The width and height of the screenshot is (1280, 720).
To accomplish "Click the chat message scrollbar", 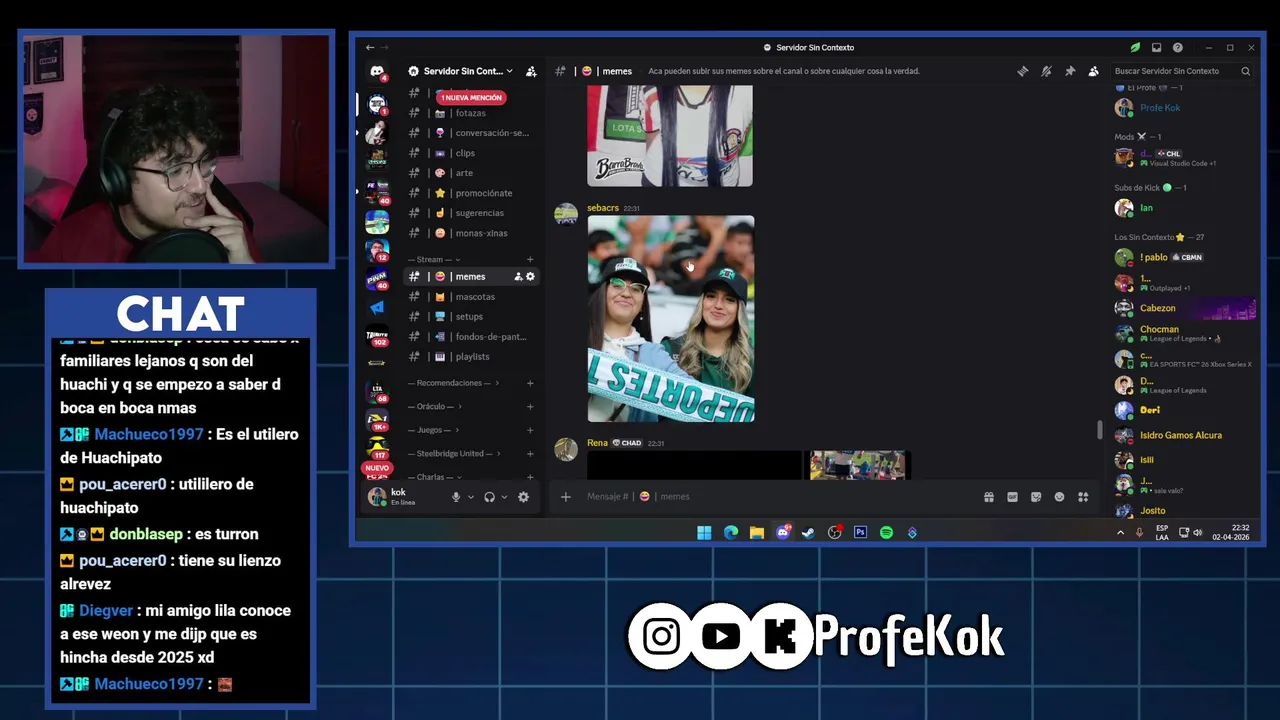I will [x=1100, y=430].
